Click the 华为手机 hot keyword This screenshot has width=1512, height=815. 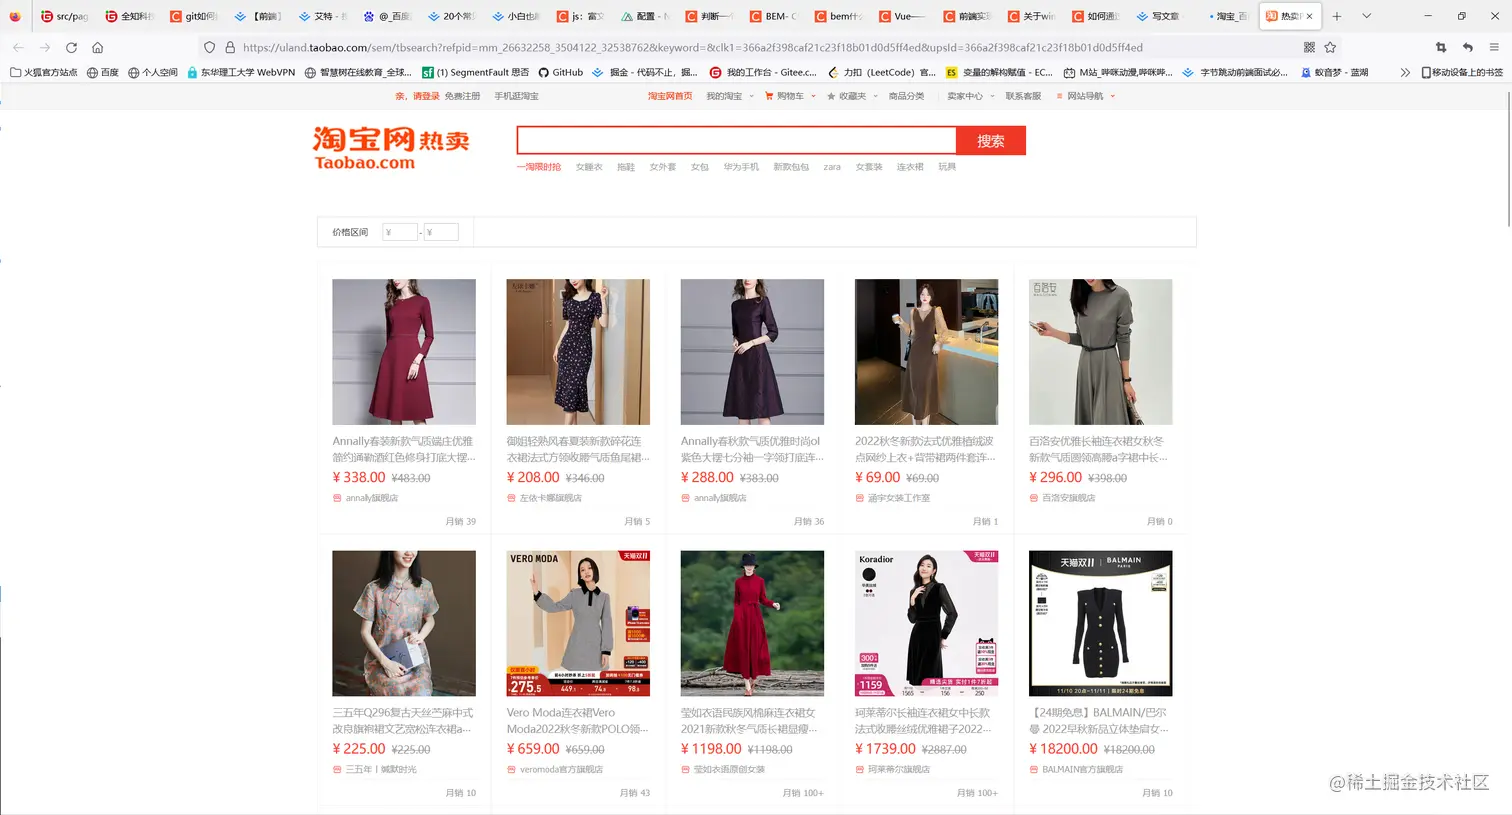click(741, 167)
